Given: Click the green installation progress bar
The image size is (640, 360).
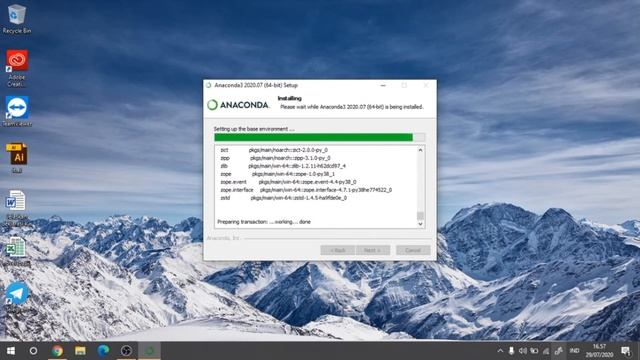Looking at the screenshot, I should (x=320, y=137).
